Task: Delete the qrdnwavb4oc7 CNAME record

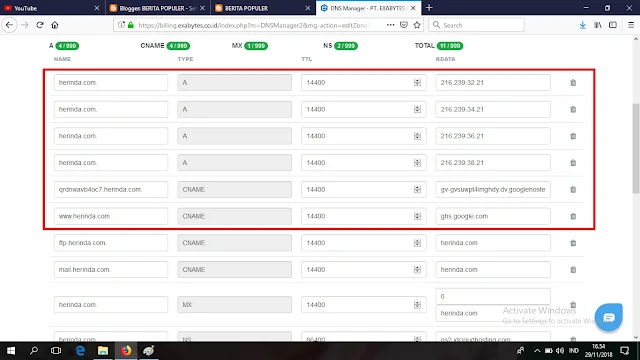Action: coord(573,189)
